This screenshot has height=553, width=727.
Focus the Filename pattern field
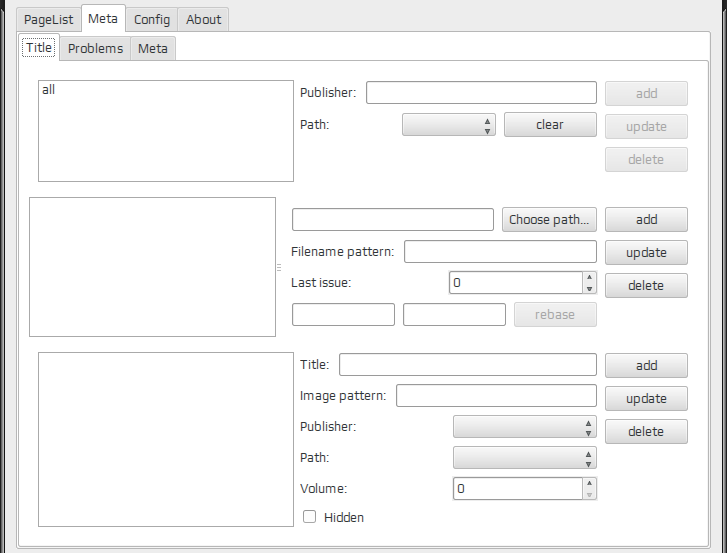tap(500, 251)
